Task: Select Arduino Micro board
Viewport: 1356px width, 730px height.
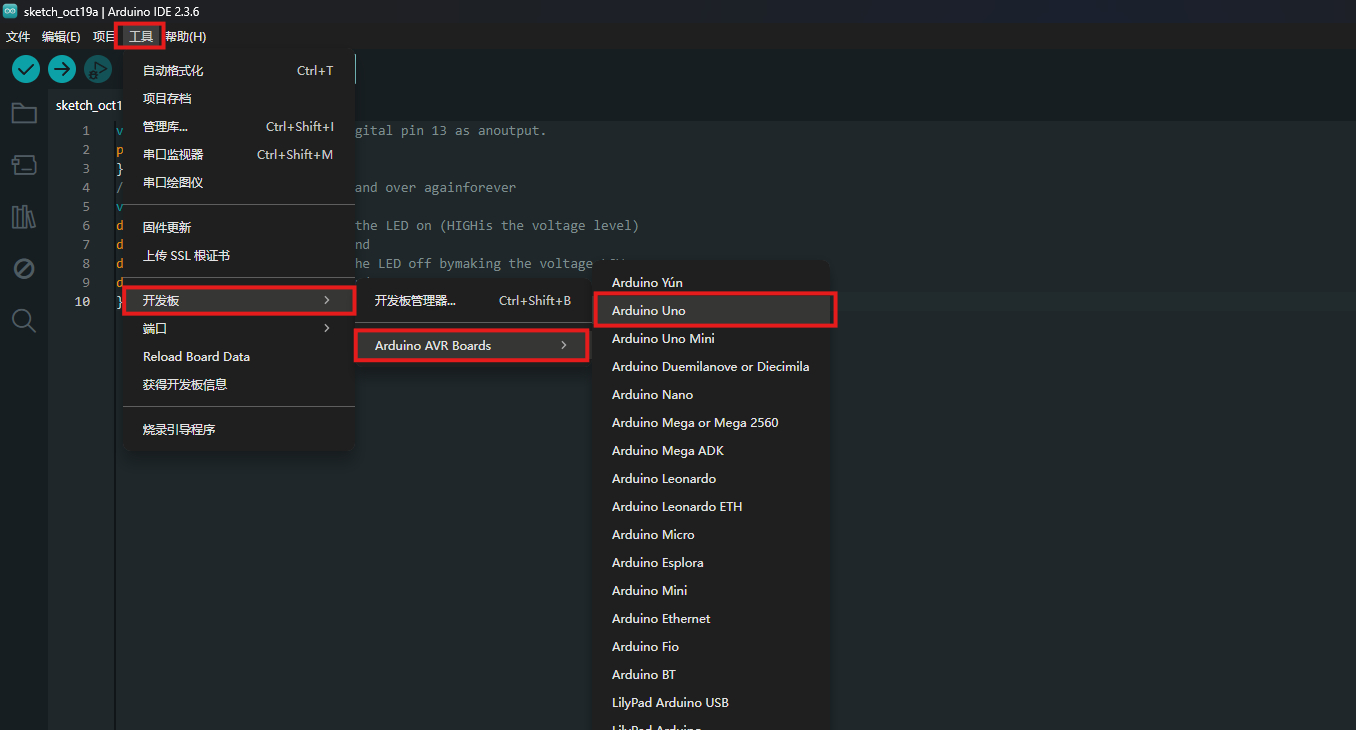Action: click(711, 535)
